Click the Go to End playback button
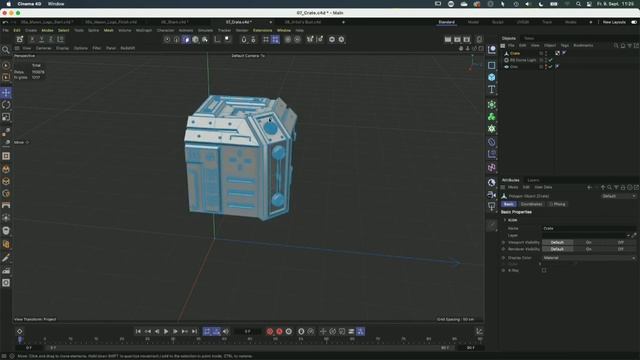This screenshot has height=360, width=640. click(x=195, y=331)
